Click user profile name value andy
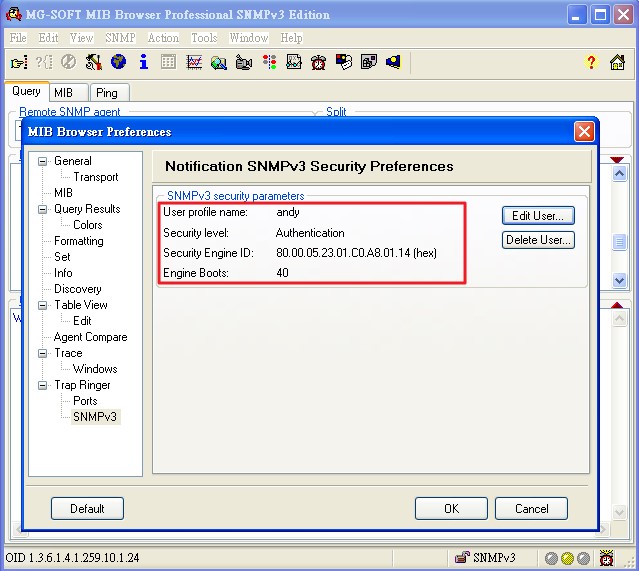Screen dimensions: 639x571 coord(288,212)
